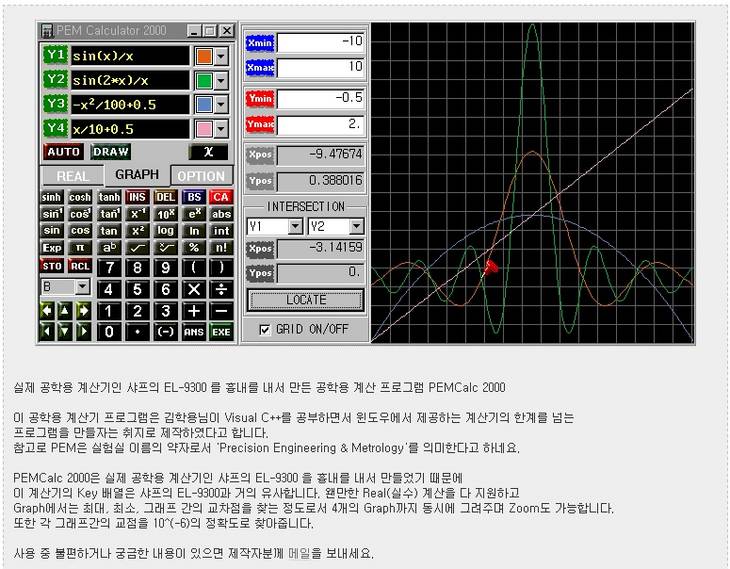The image size is (730, 569).
Task: Click the STO store key
Action: point(52,266)
